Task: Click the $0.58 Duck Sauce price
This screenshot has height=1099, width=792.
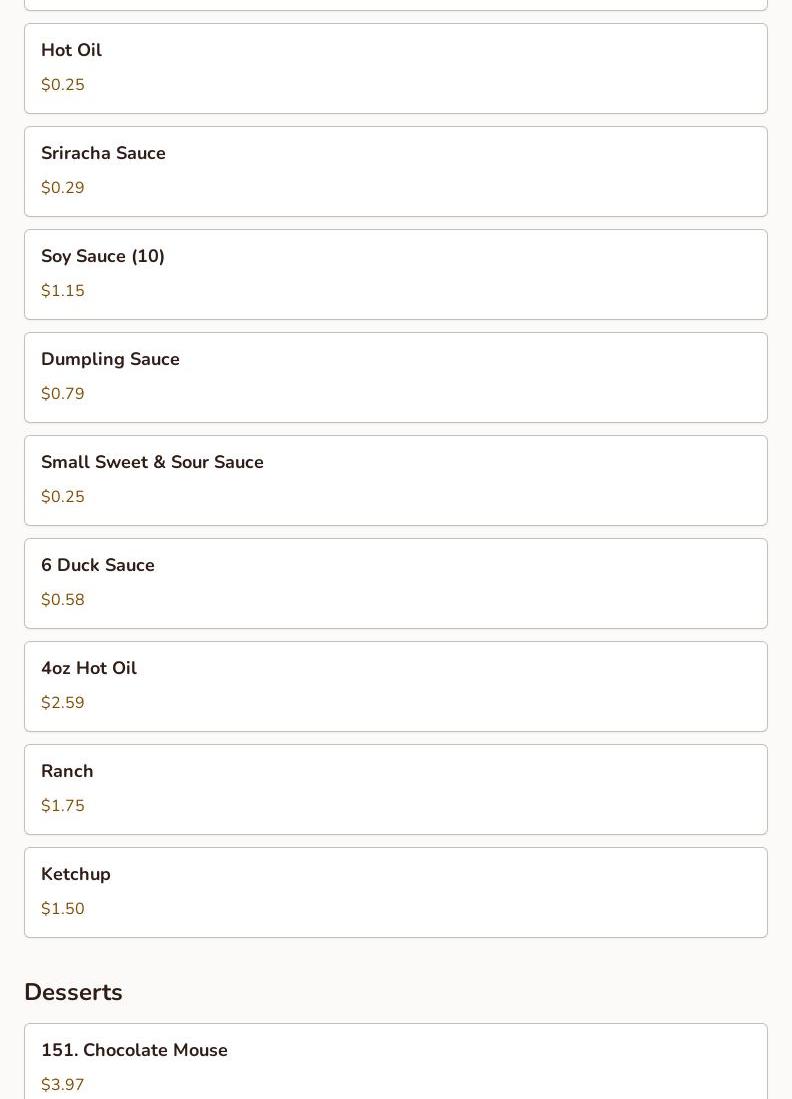Action: (63, 600)
